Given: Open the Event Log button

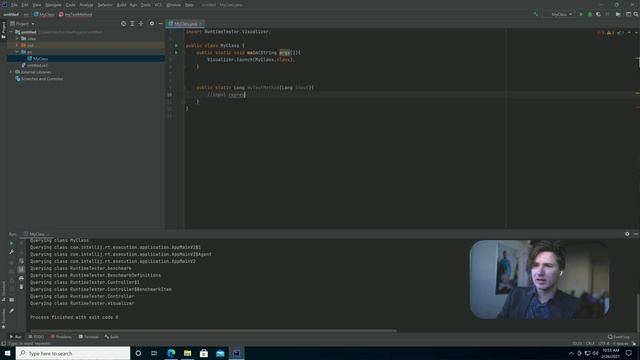Looking at the screenshot, I should point(619,337).
